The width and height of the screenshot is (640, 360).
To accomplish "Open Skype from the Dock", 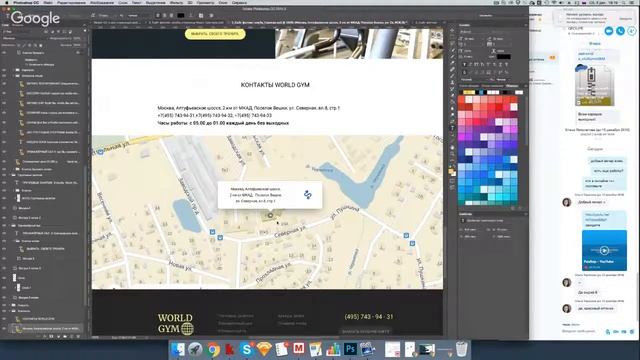I will [x=247, y=350].
